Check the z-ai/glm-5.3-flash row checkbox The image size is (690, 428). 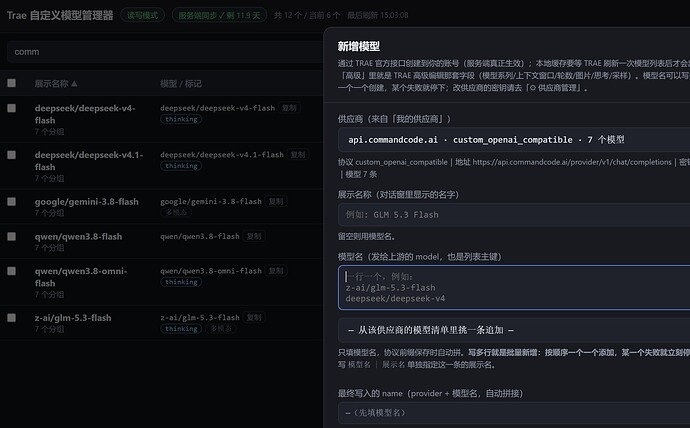click(11, 318)
